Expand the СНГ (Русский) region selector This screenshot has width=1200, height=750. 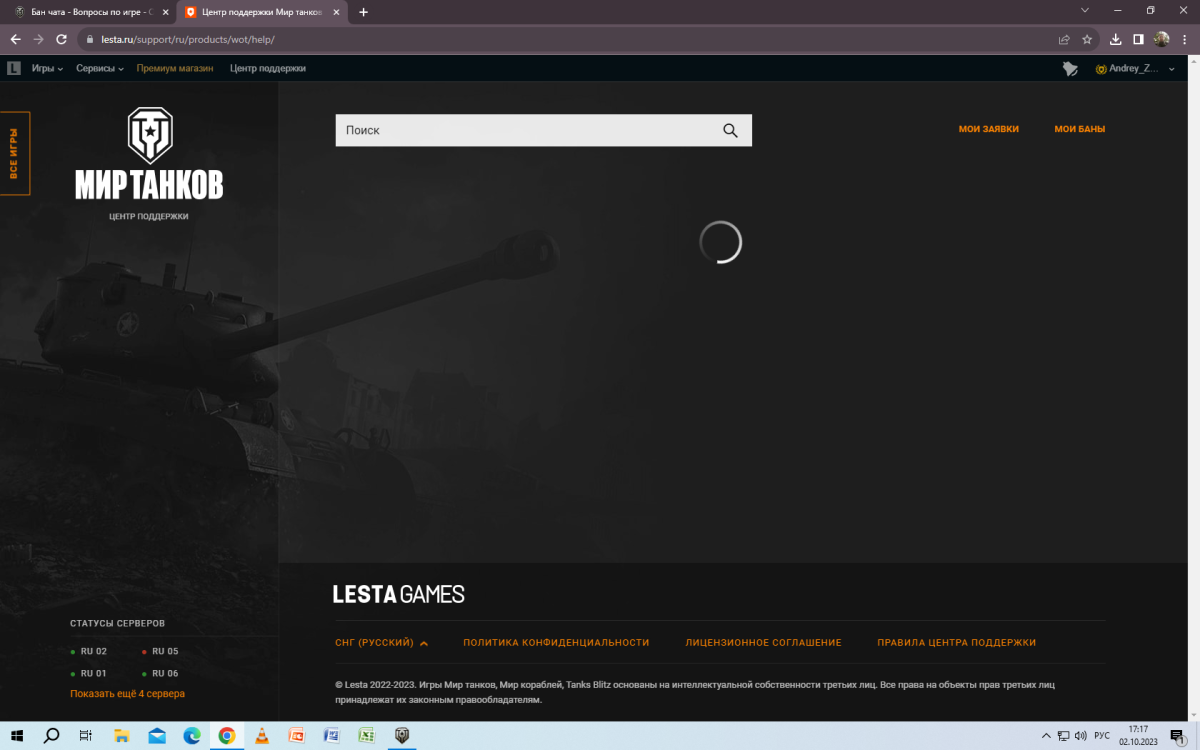[x=382, y=643]
